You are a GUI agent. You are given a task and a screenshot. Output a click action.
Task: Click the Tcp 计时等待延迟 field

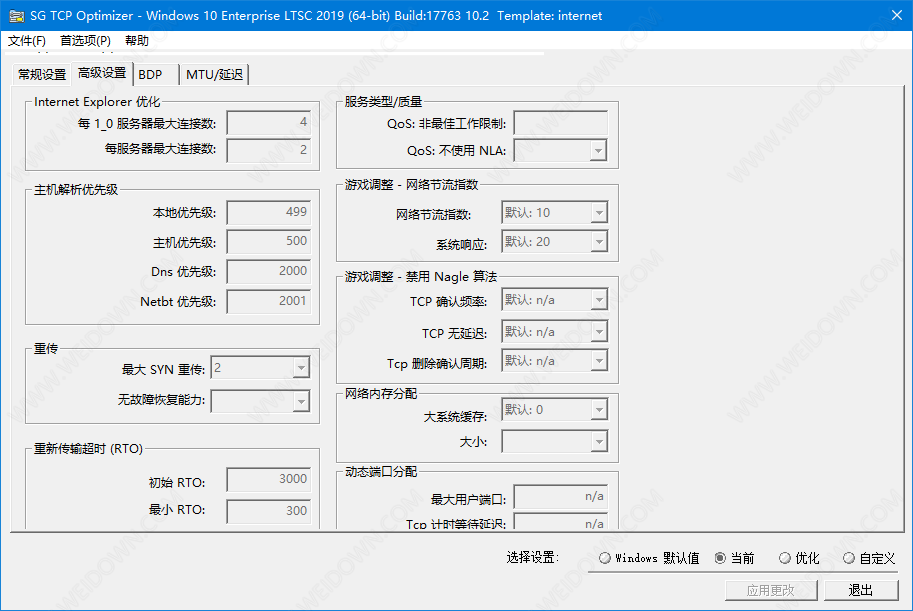[x=561, y=522]
